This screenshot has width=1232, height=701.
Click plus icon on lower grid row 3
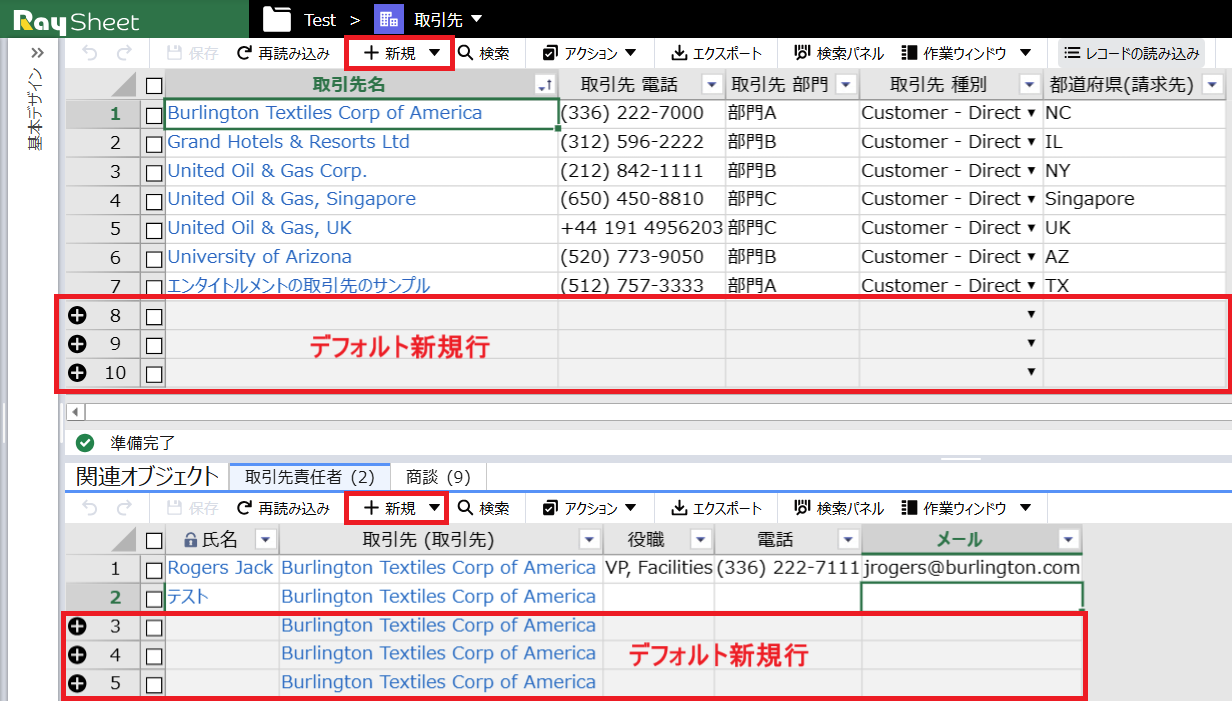77,626
